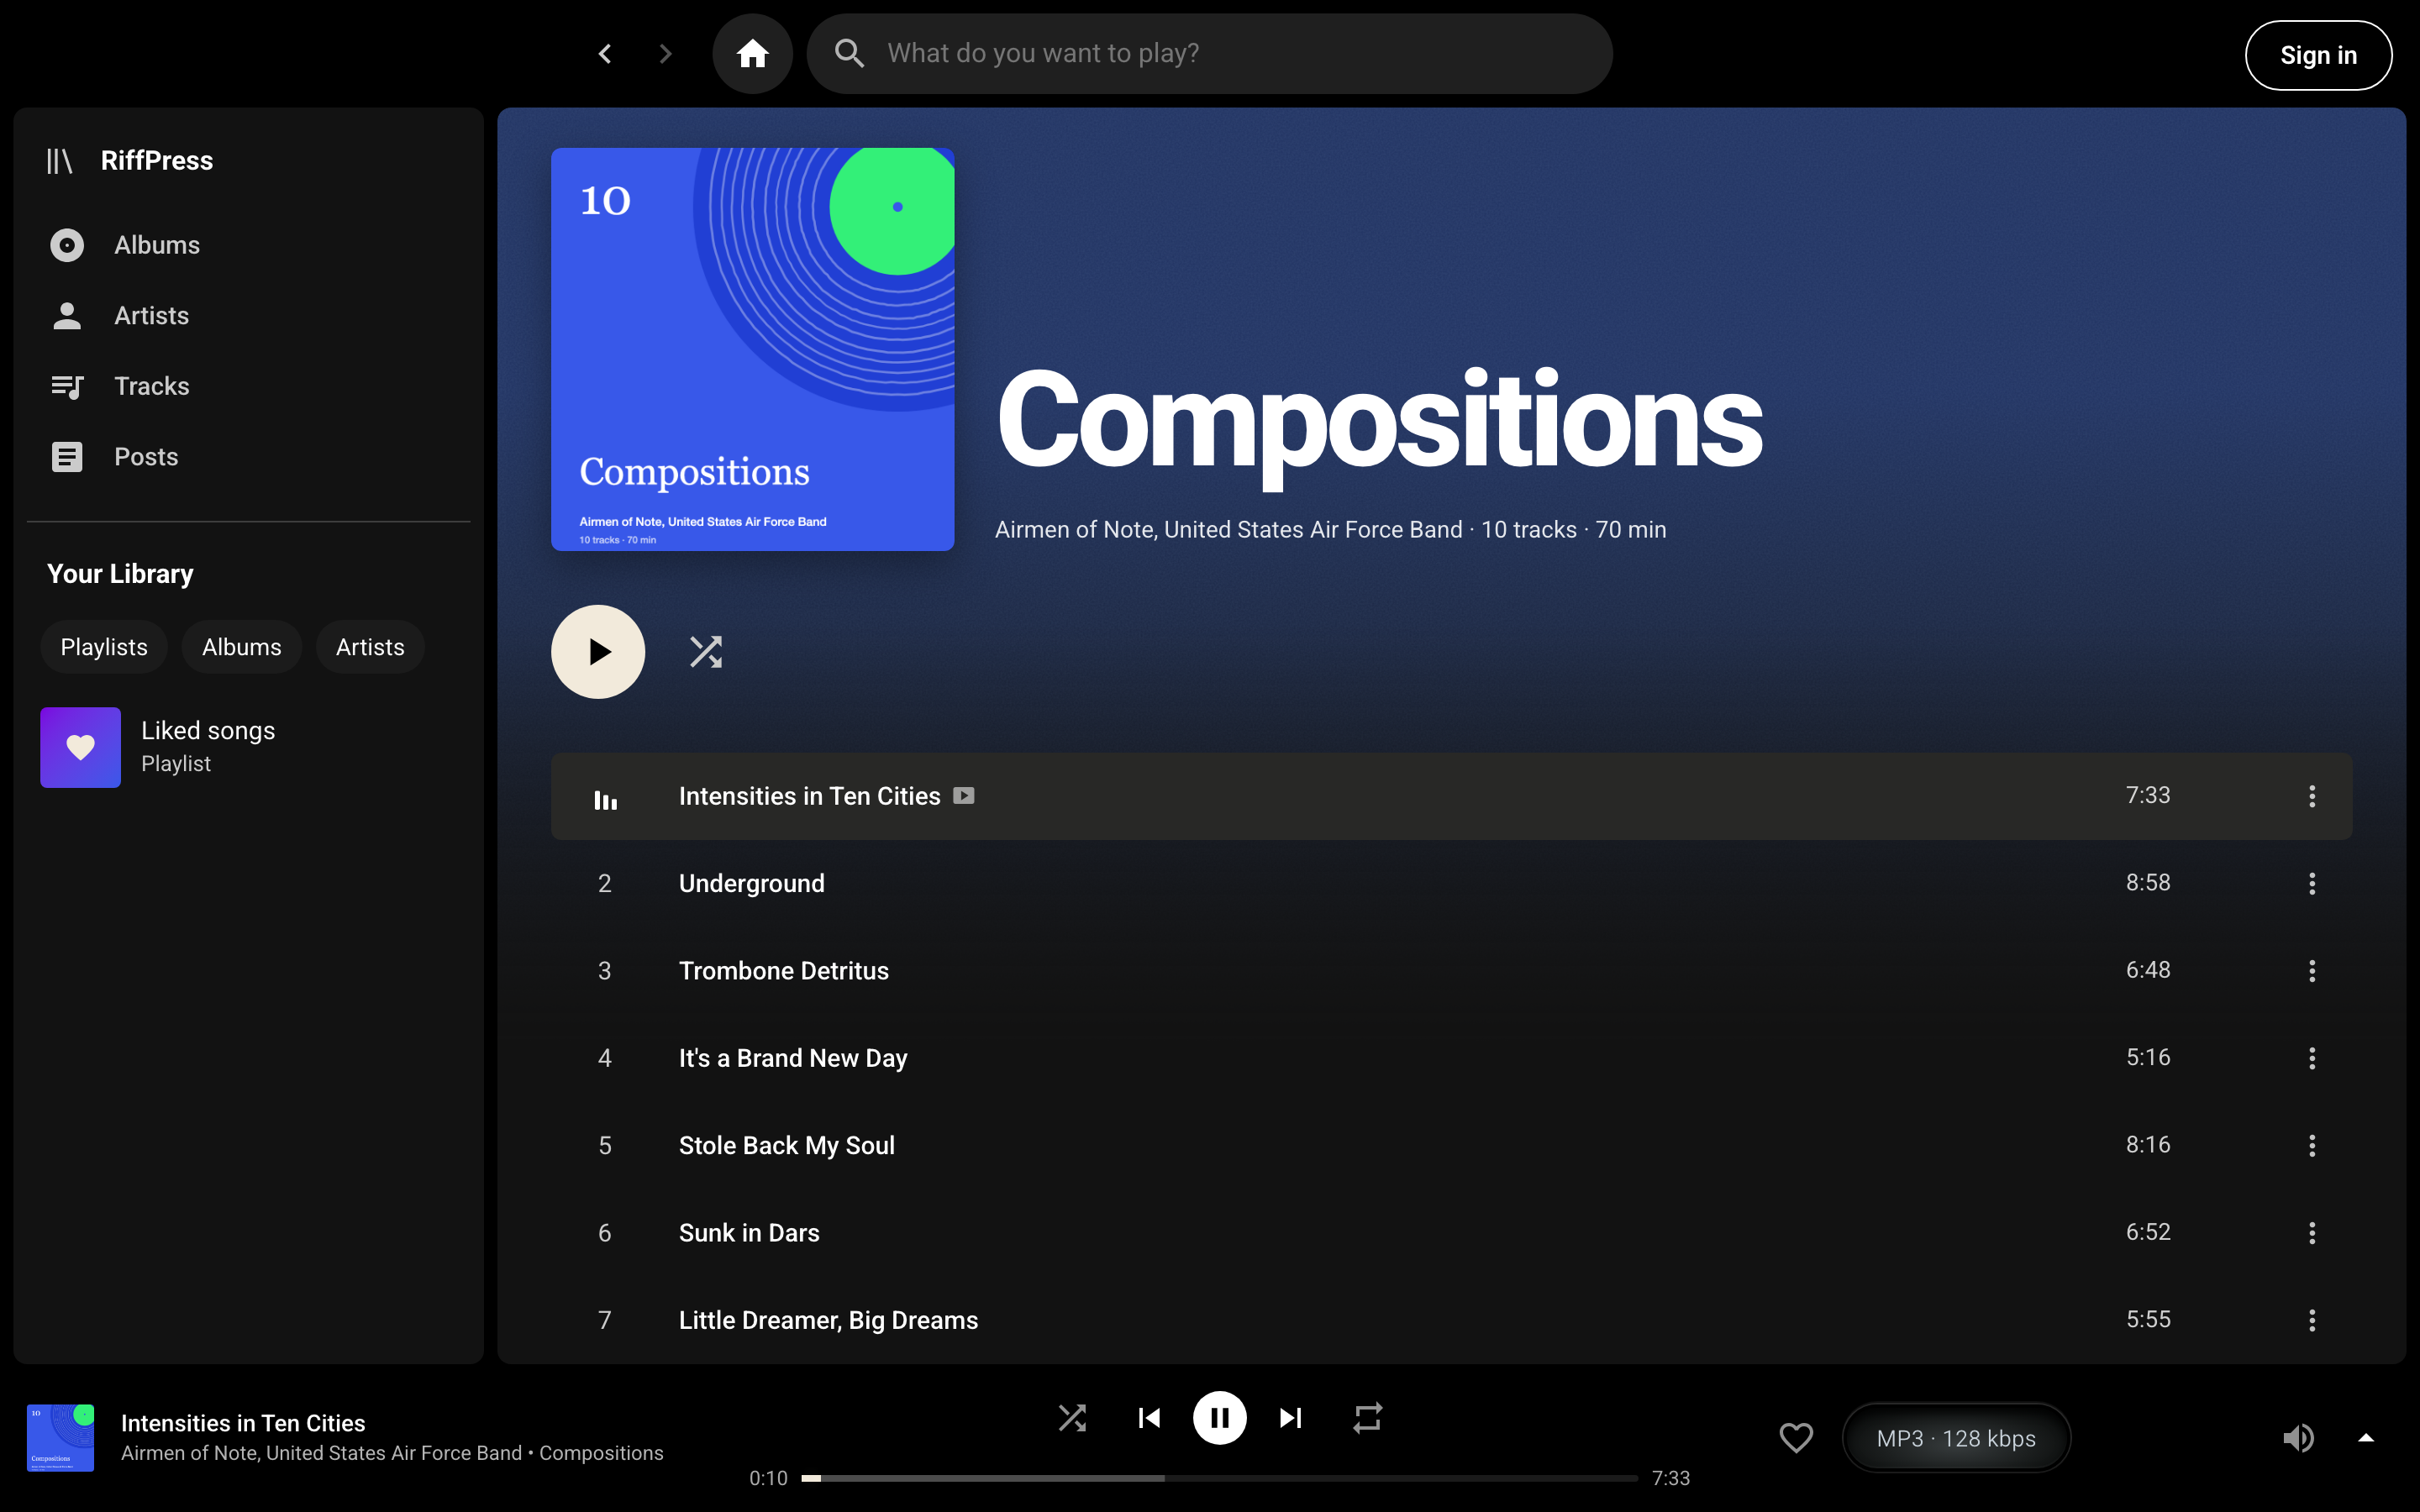The height and width of the screenshot is (1512, 2420).
Task: Play the Compositions album
Action: click(x=598, y=652)
